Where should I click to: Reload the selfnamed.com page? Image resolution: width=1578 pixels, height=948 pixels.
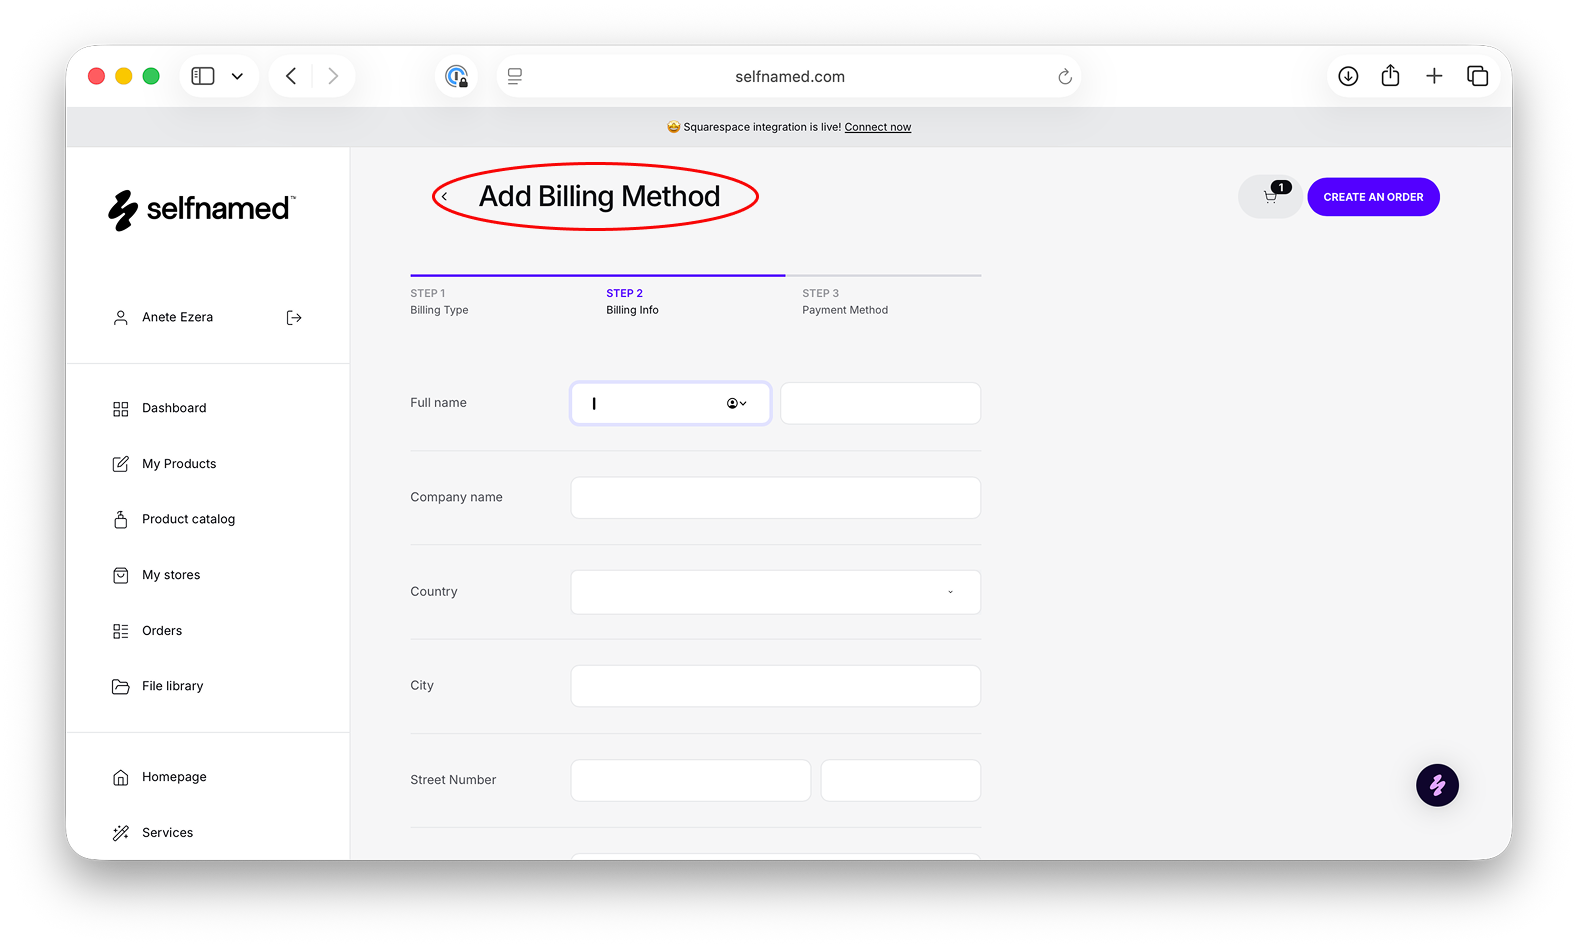click(x=1065, y=76)
